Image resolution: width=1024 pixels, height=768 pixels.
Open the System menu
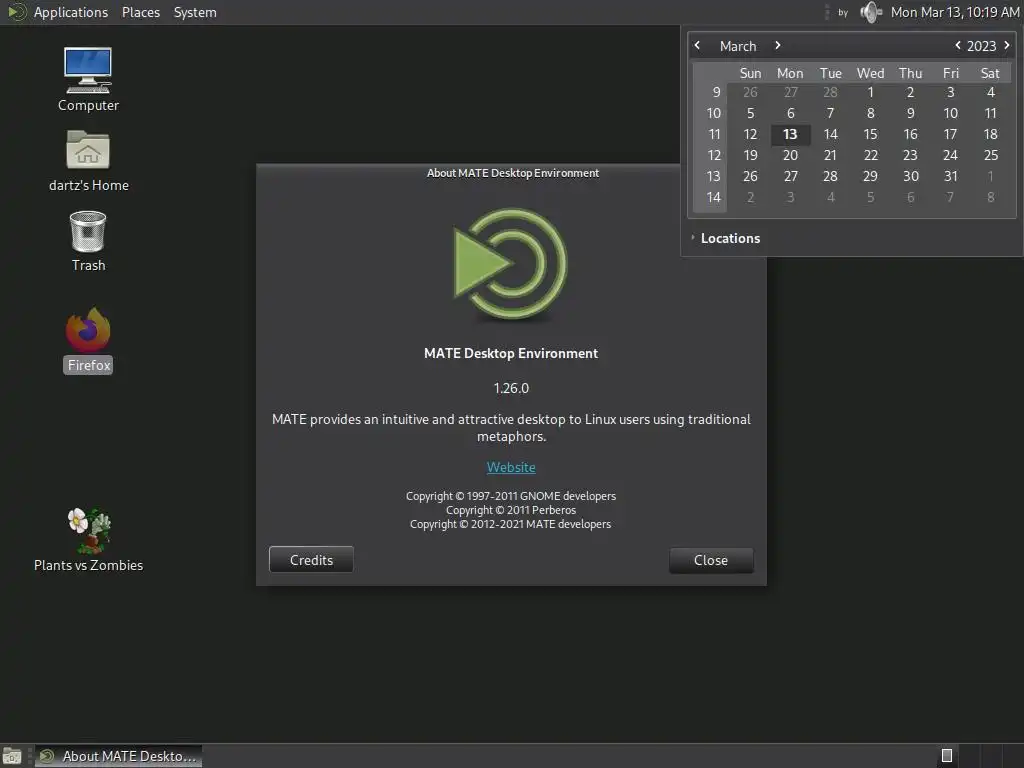(195, 12)
